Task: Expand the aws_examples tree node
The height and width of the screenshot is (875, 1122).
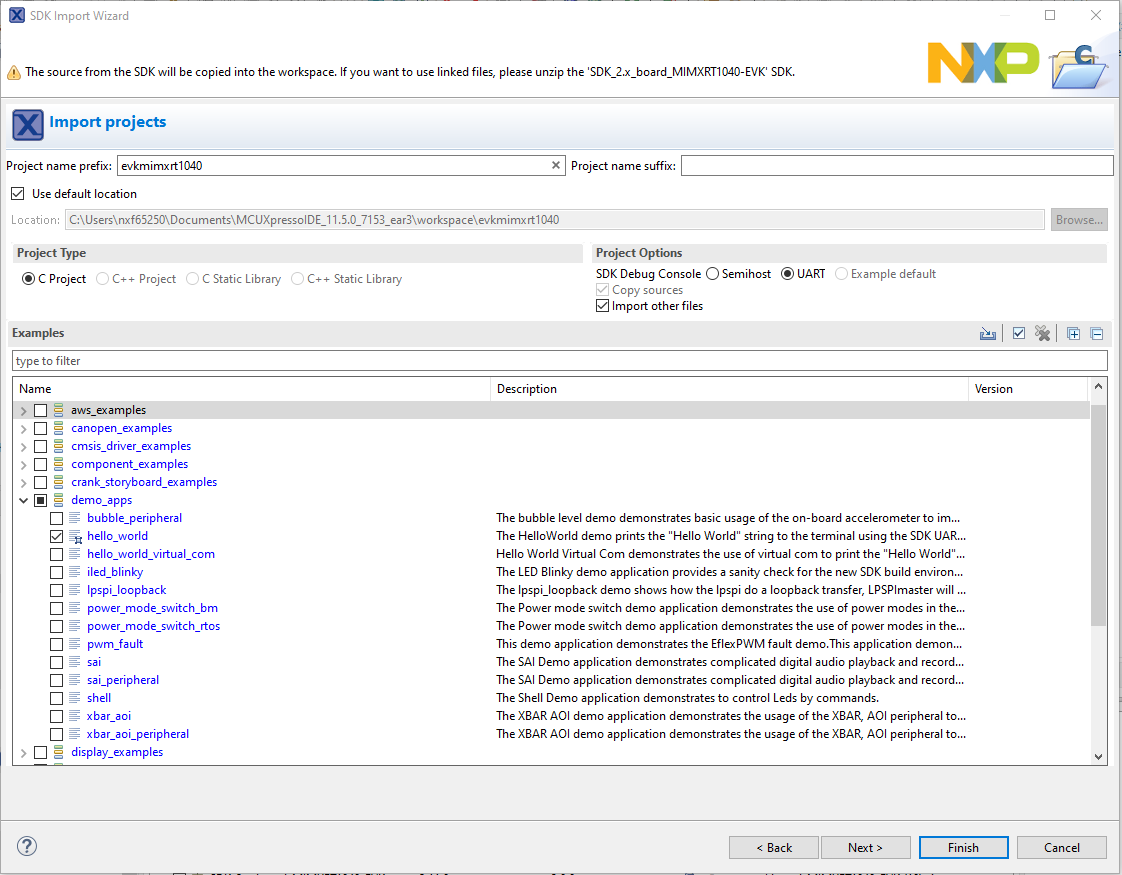Action: tap(24, 411)
